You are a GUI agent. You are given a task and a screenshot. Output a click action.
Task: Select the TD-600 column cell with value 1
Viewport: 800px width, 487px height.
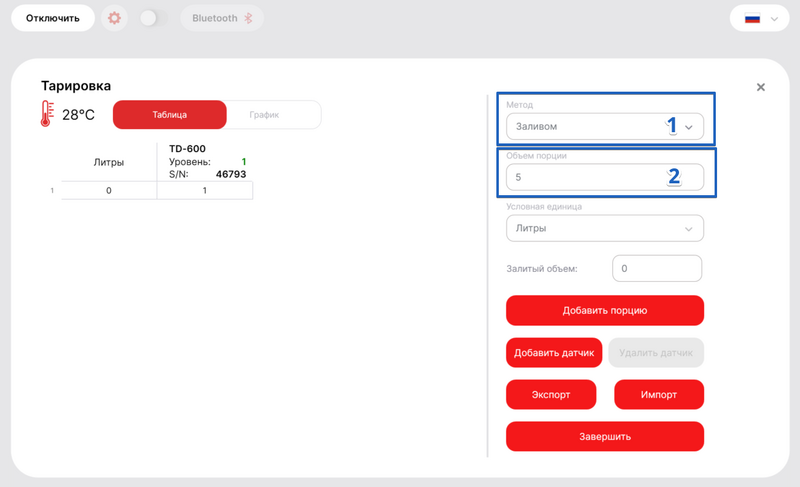click(x=205, y=190)
